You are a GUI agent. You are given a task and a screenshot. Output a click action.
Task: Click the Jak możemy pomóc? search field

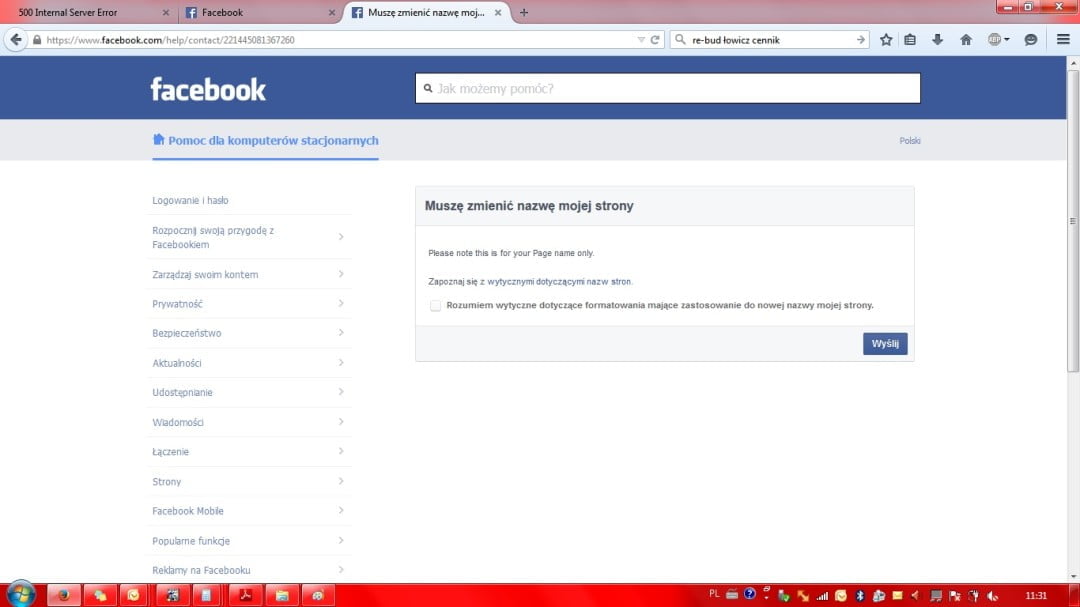pos(667,88)
